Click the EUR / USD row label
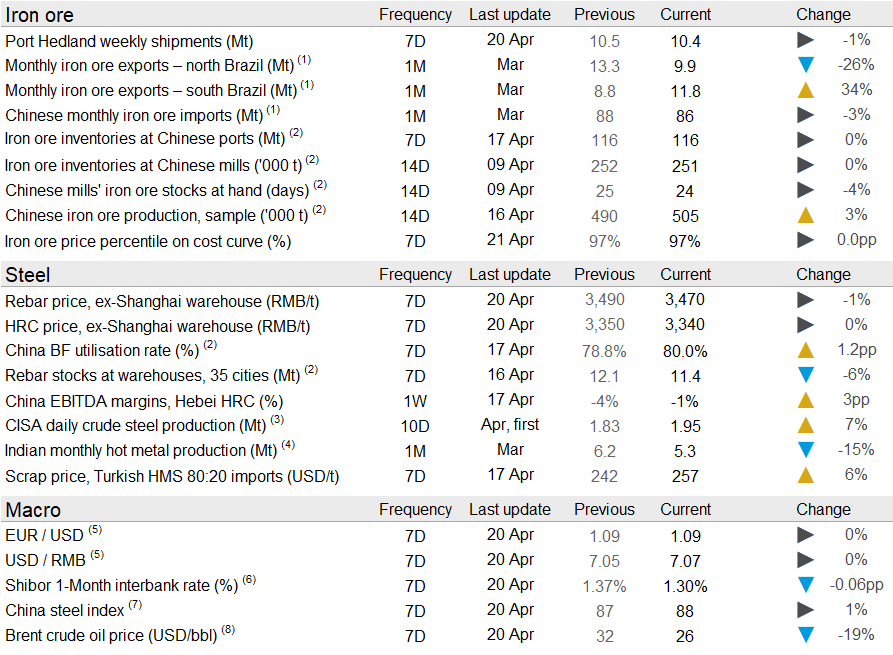 click(44, 535)
